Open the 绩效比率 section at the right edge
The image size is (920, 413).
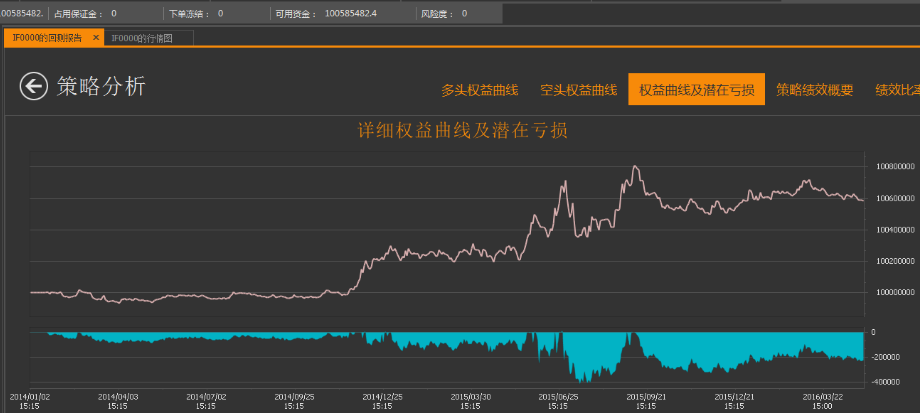(897, 90)
